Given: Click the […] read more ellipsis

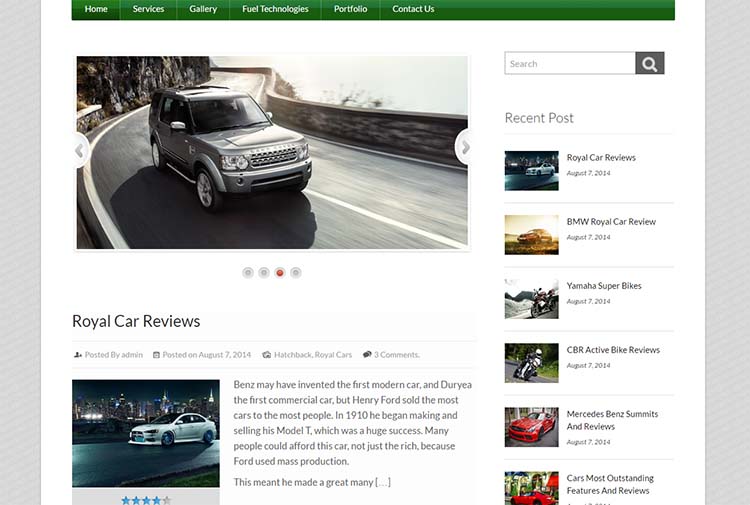Looking at the screenshot, I should [x=383, y=482].
